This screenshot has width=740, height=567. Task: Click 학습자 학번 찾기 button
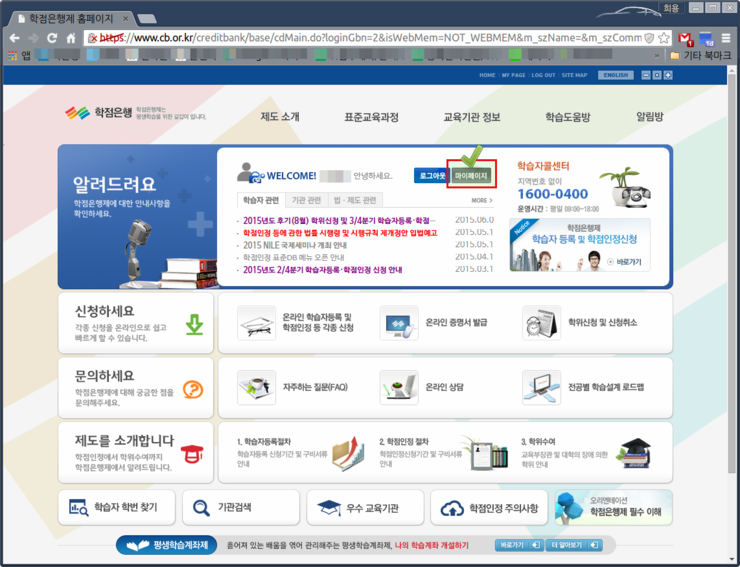point(117,508)
